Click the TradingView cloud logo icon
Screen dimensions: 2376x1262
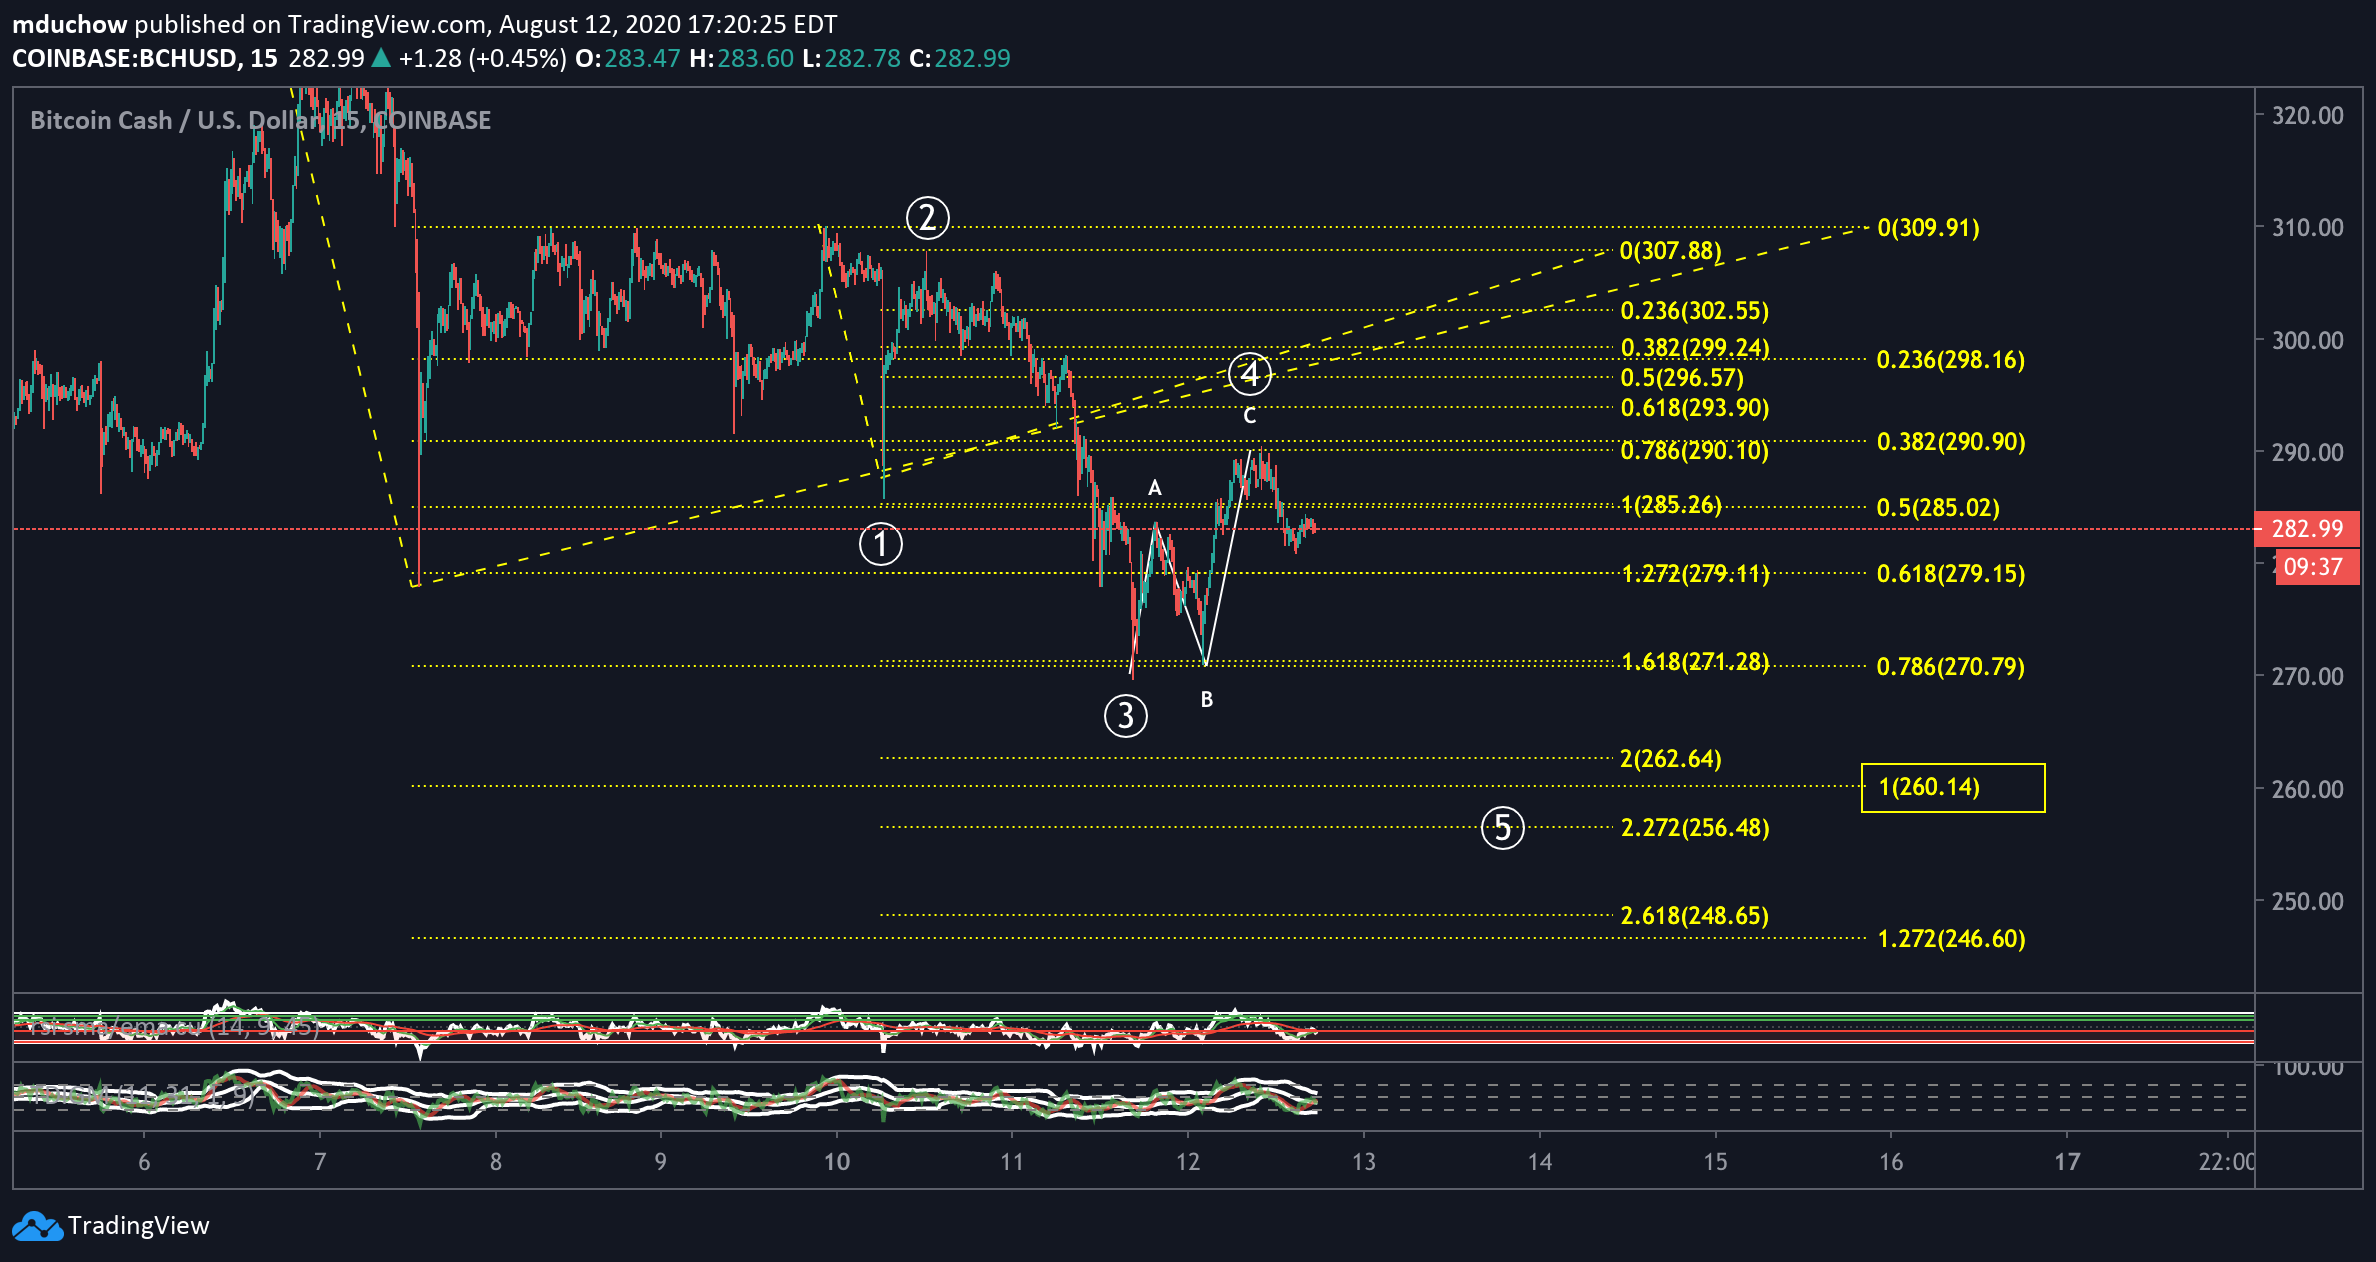[37, 1226]
